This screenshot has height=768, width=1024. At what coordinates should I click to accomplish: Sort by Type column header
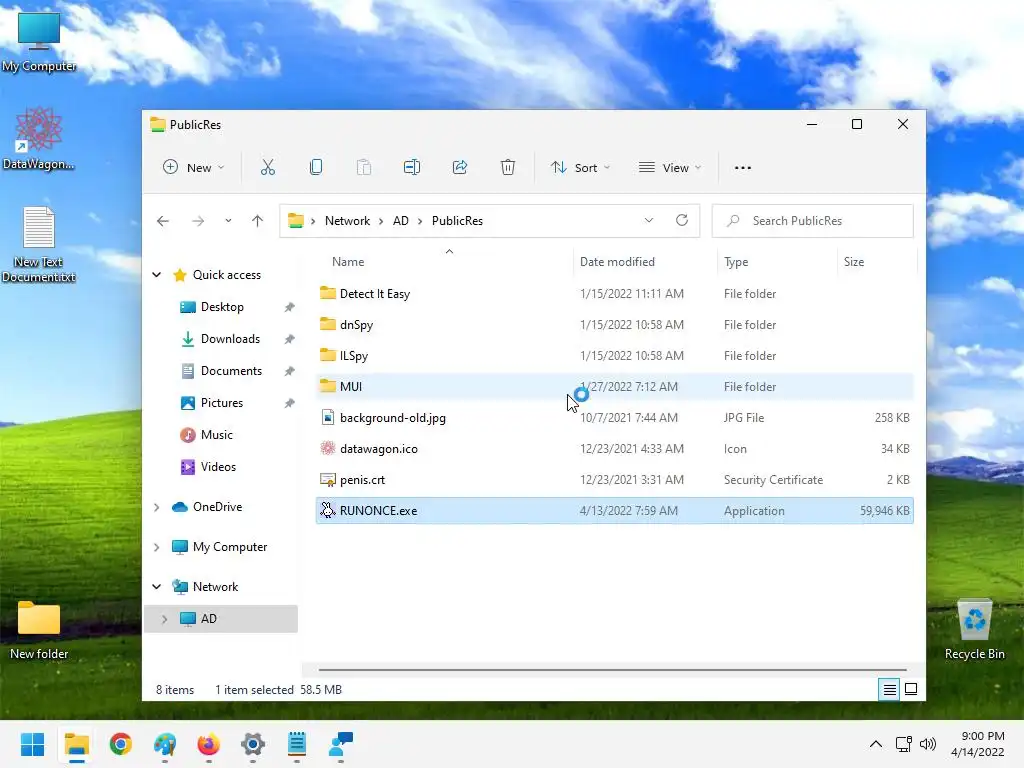pyautogui.click(x=736, y=262)
